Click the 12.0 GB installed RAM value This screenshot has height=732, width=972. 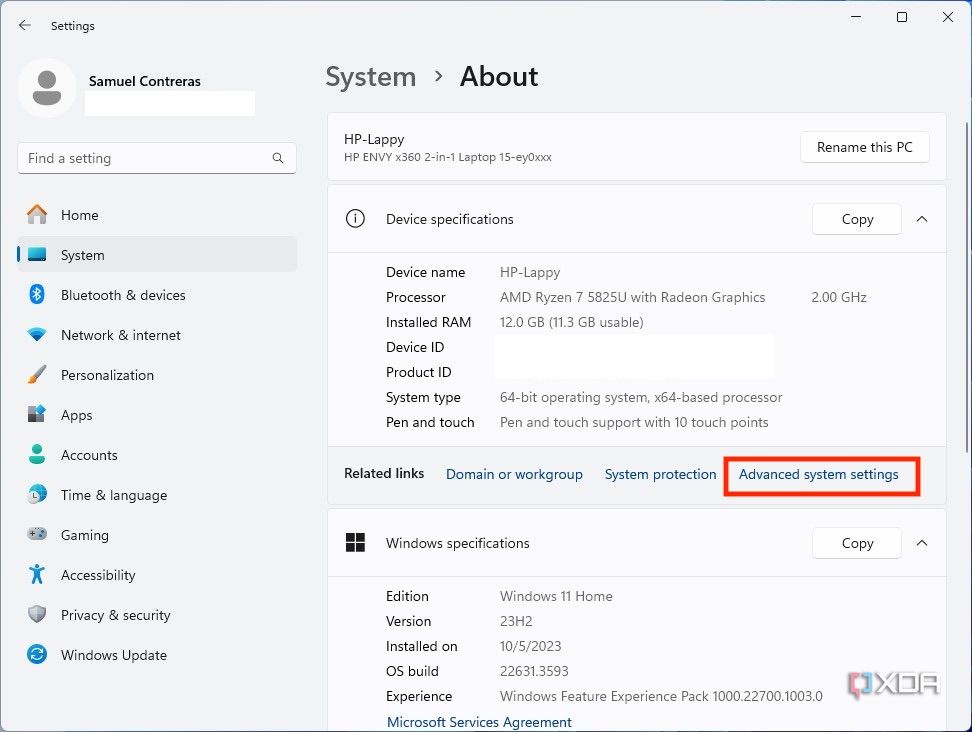(572, 322)
